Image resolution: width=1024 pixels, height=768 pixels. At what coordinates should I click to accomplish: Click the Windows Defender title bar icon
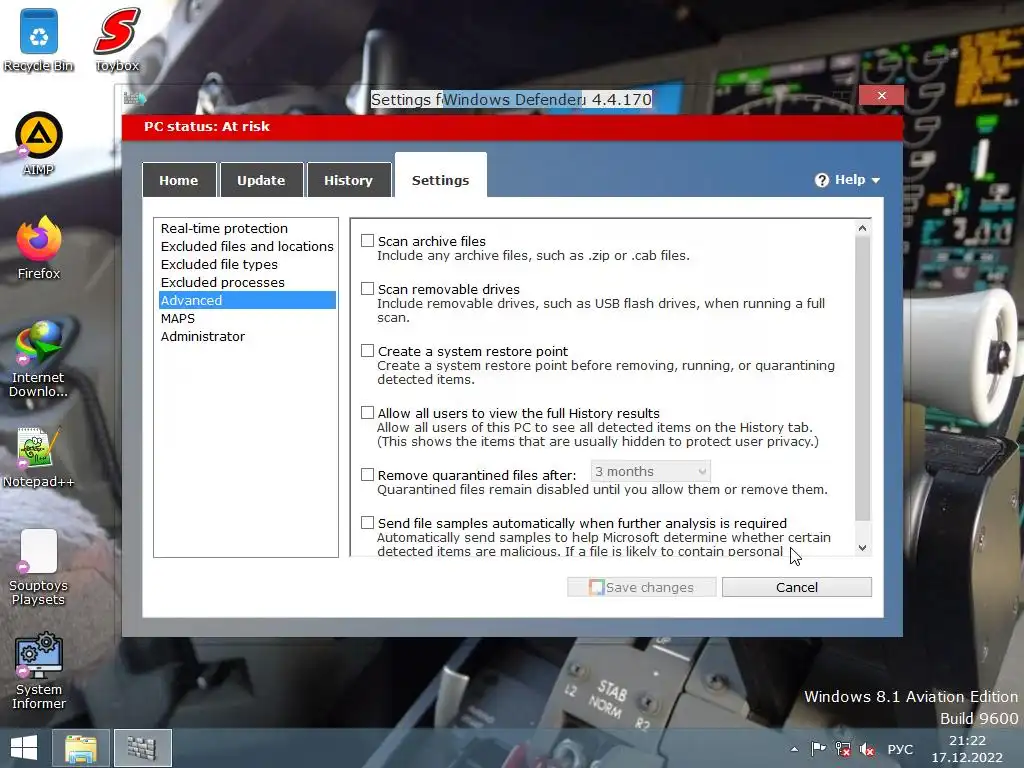pos(135,99)
